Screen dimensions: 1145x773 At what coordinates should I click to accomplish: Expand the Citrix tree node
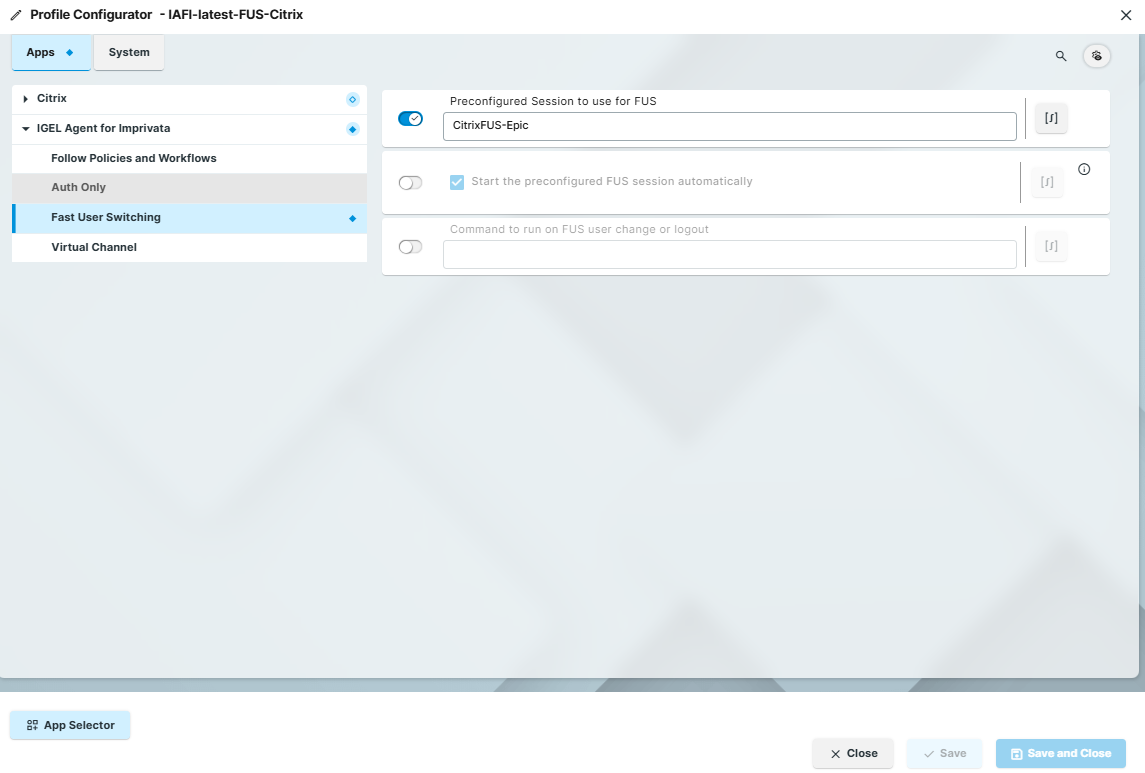coord(26,99)
